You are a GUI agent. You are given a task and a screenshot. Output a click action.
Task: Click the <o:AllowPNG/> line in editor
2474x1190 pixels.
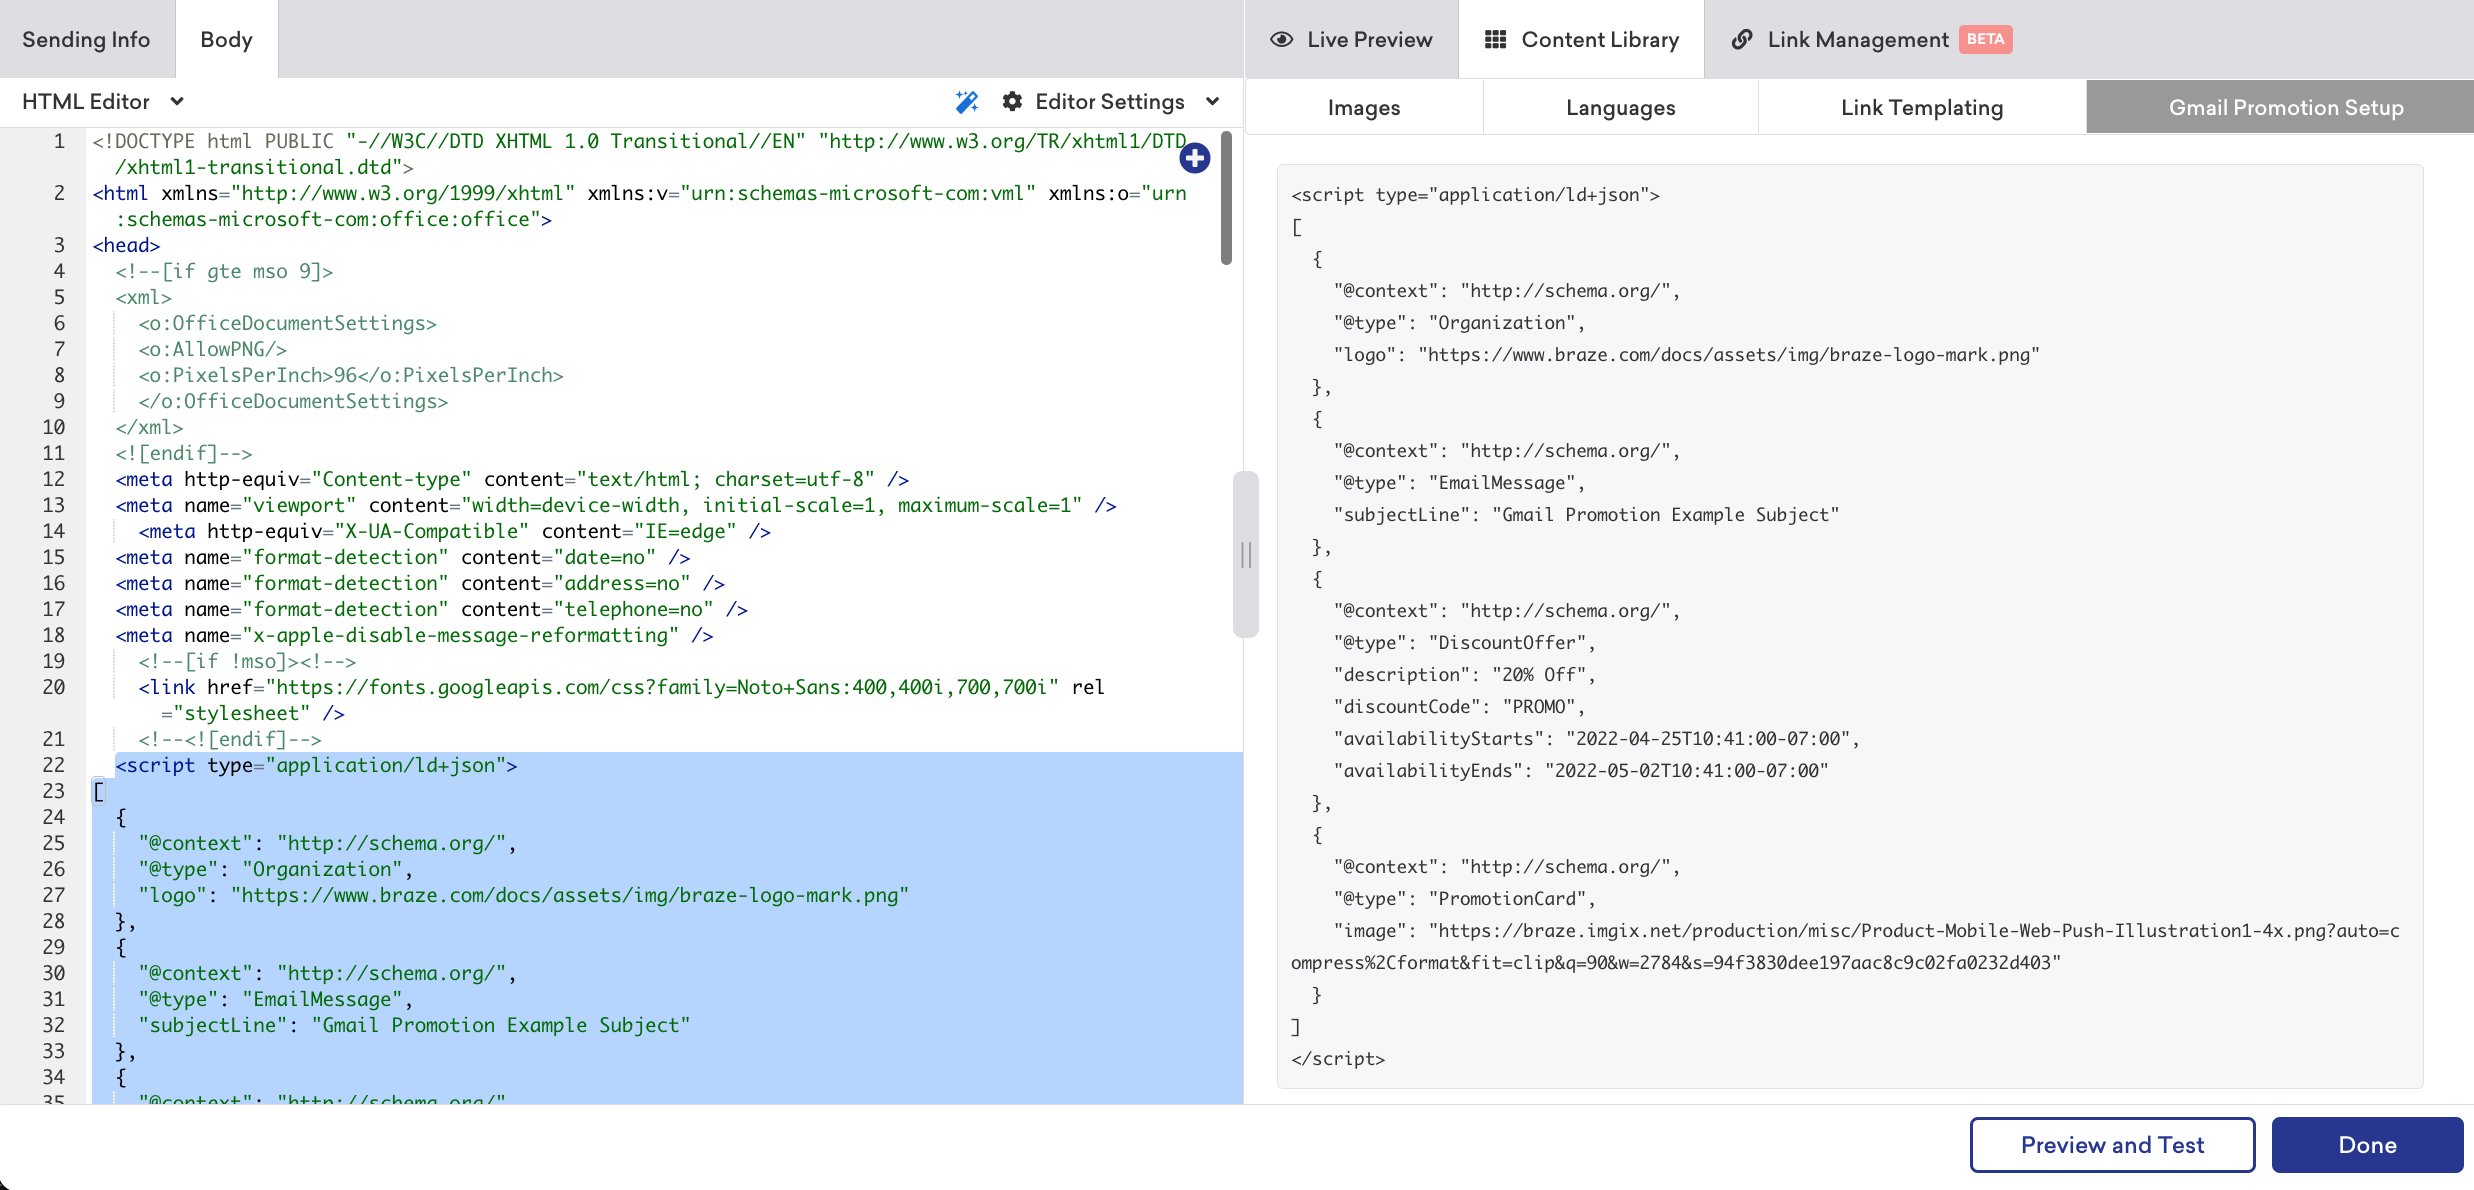pyautogui.click(x=213, y=349)
